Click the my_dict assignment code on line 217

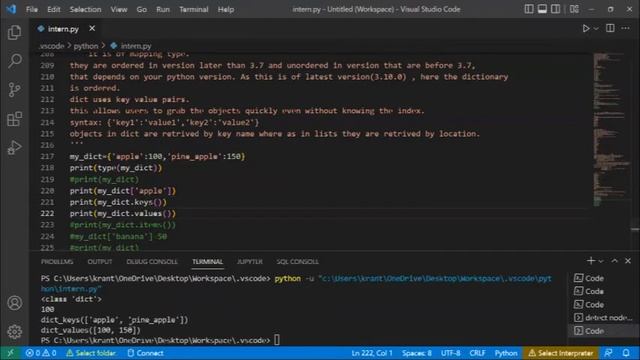pyautogui.click(x=157, y=156)
